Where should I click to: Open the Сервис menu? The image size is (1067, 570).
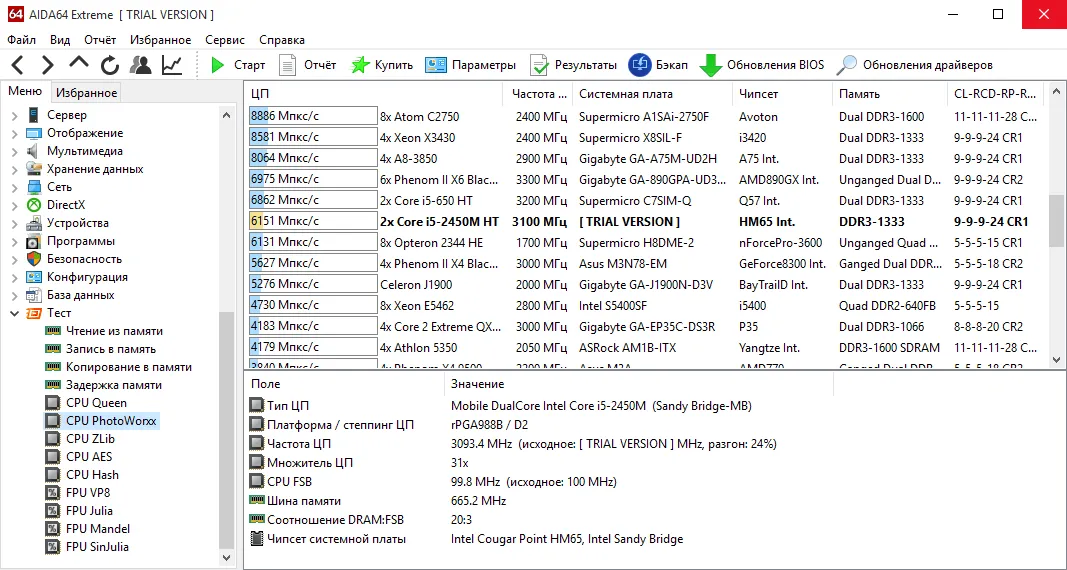pos(224,40)
